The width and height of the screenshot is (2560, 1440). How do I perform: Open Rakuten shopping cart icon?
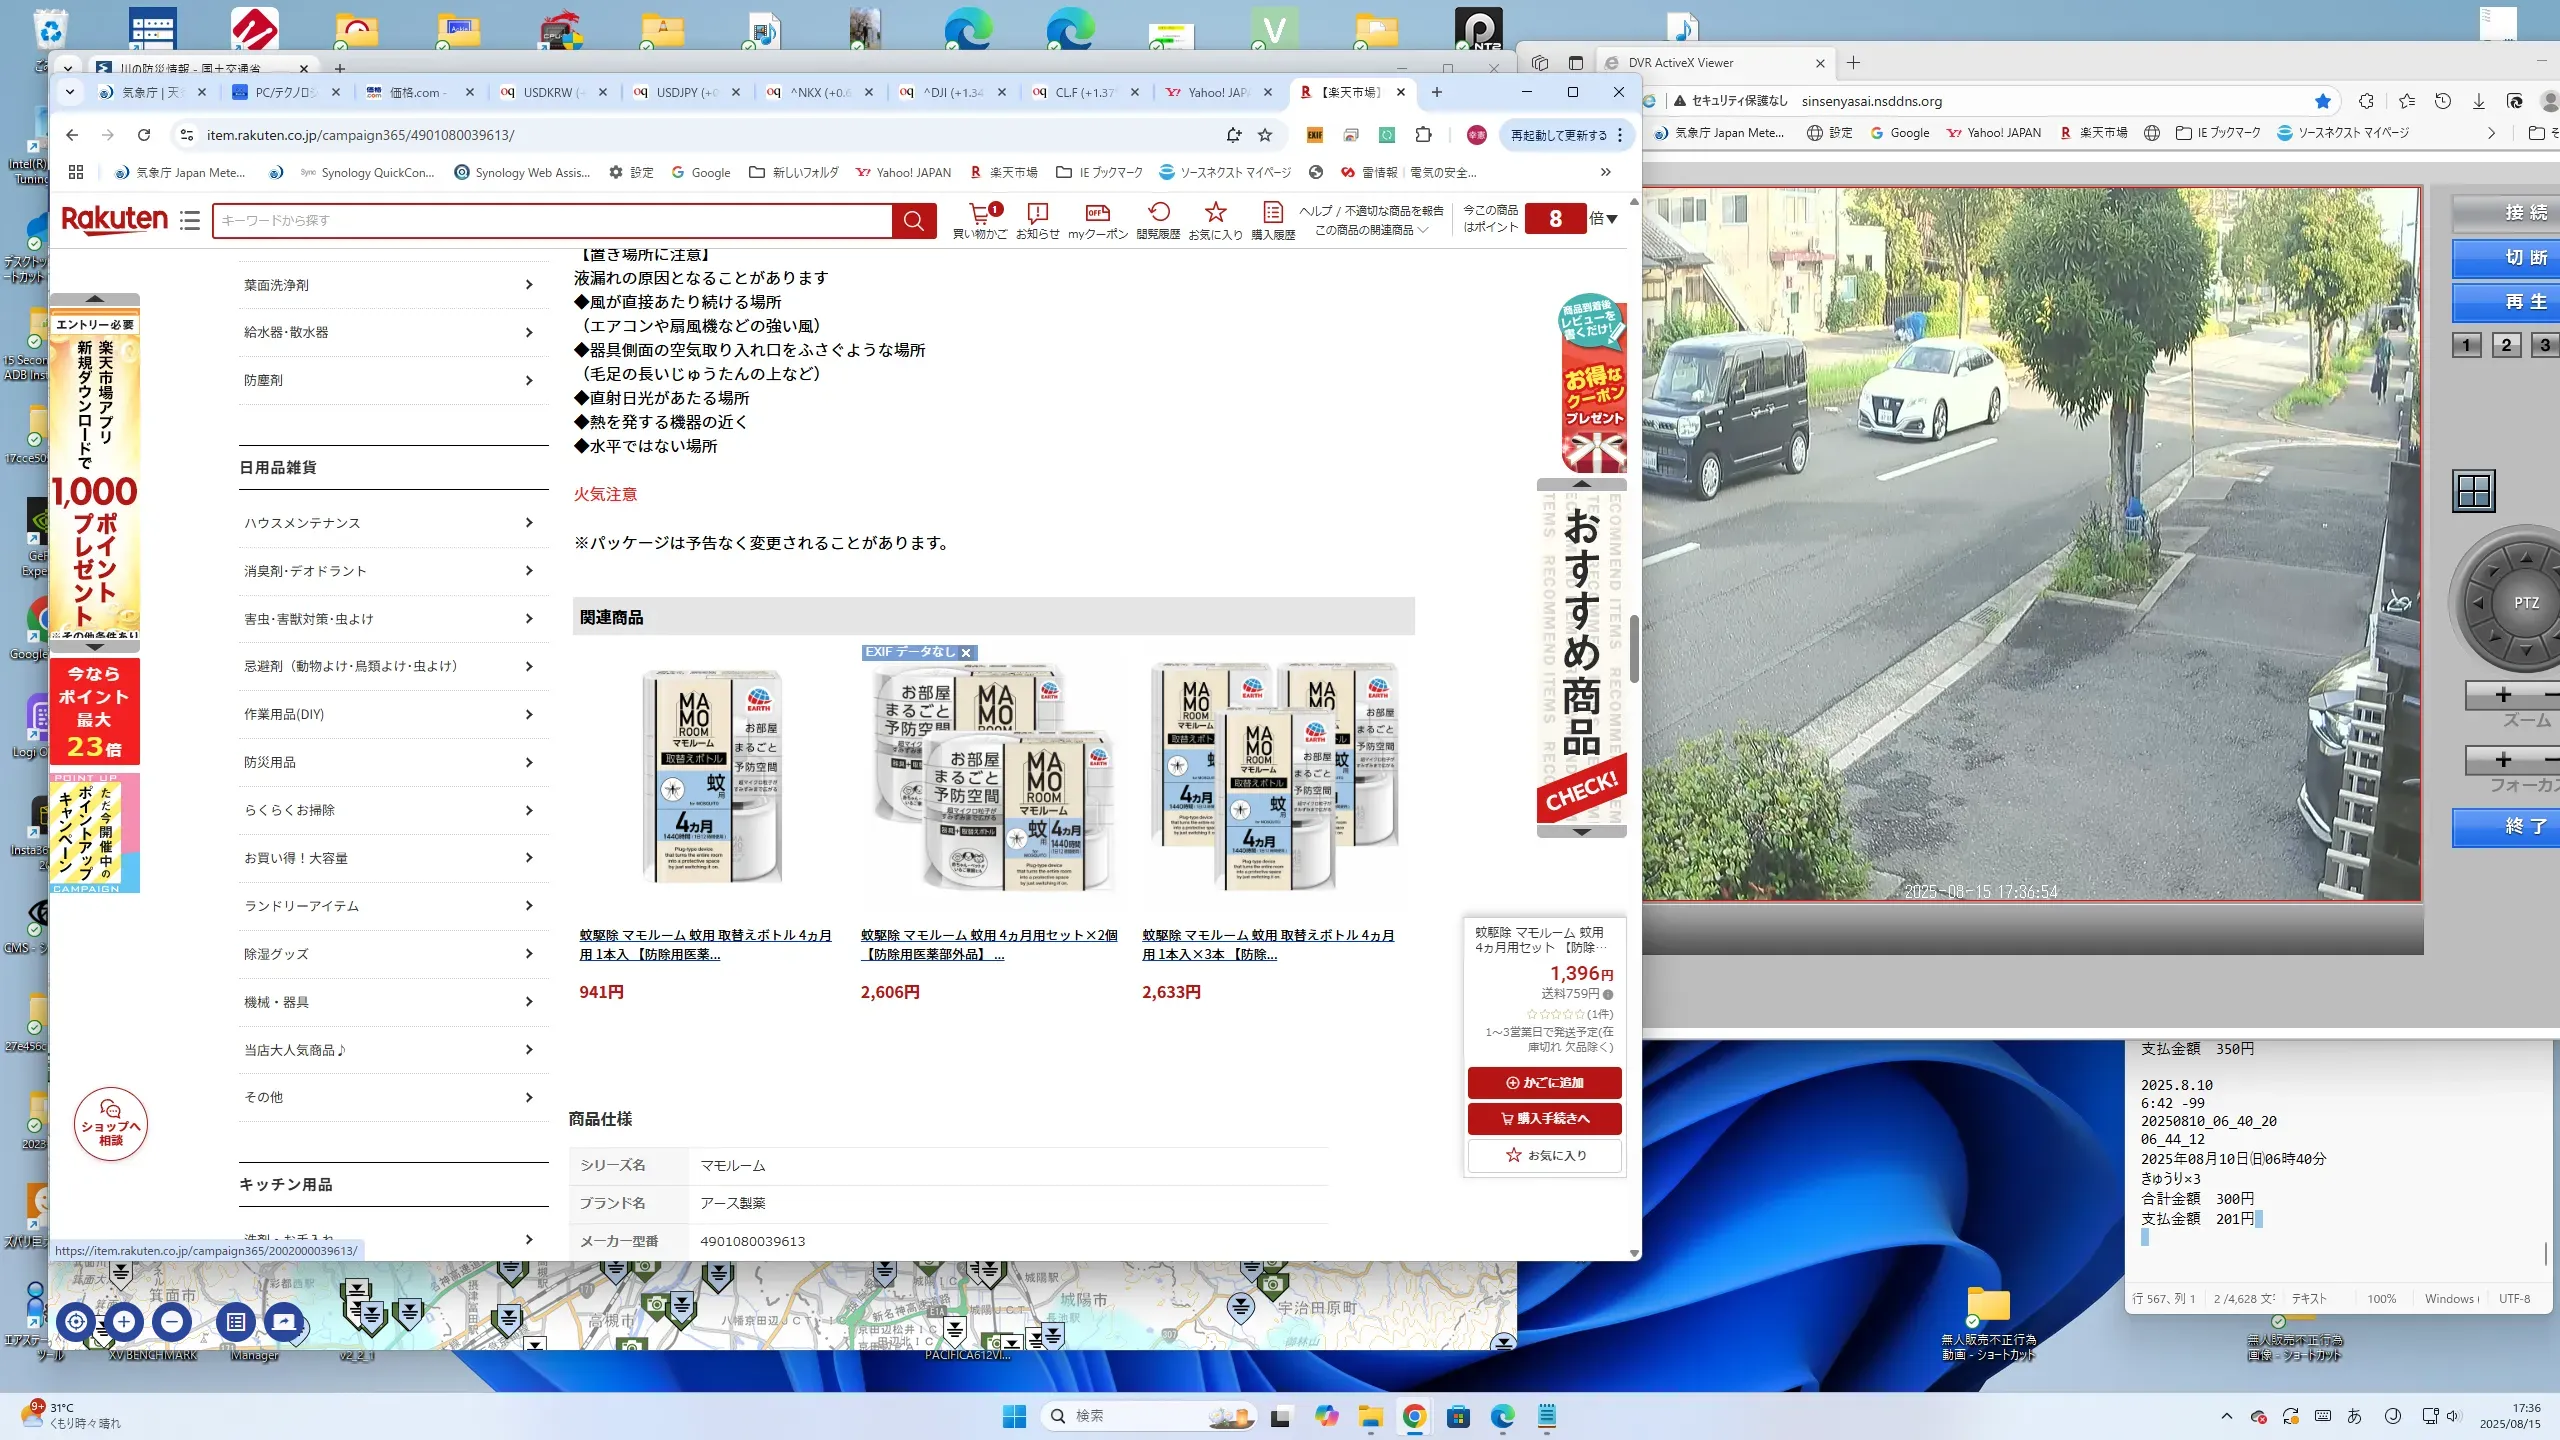(x=980, y=214)
